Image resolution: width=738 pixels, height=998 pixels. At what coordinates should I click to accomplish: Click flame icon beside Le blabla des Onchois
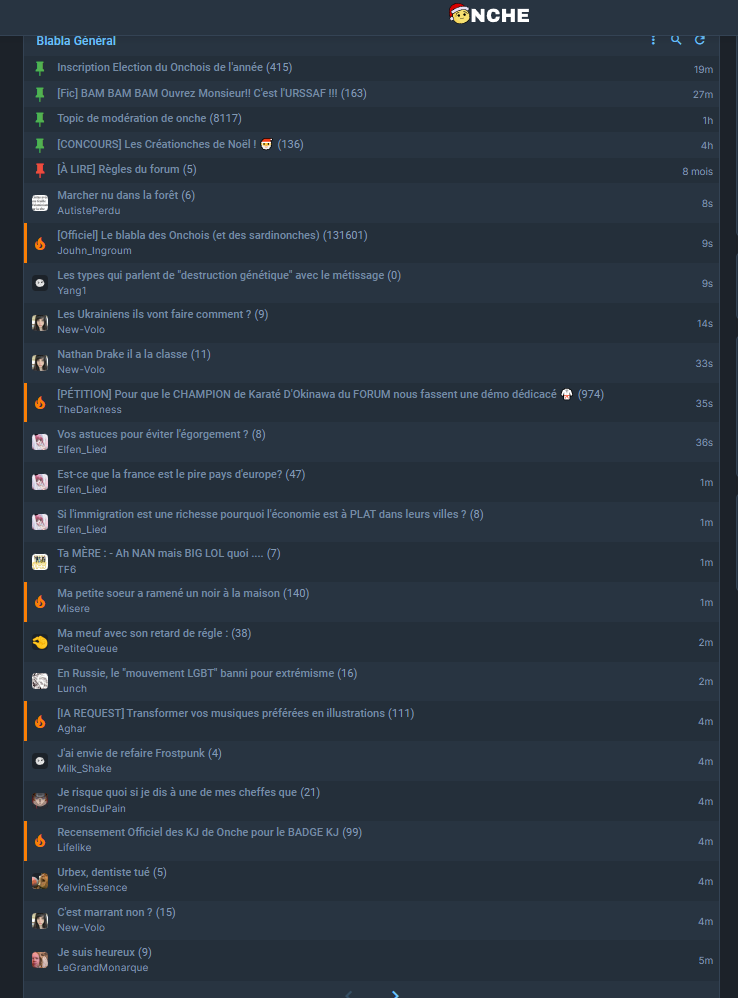[x=40, y=243]
